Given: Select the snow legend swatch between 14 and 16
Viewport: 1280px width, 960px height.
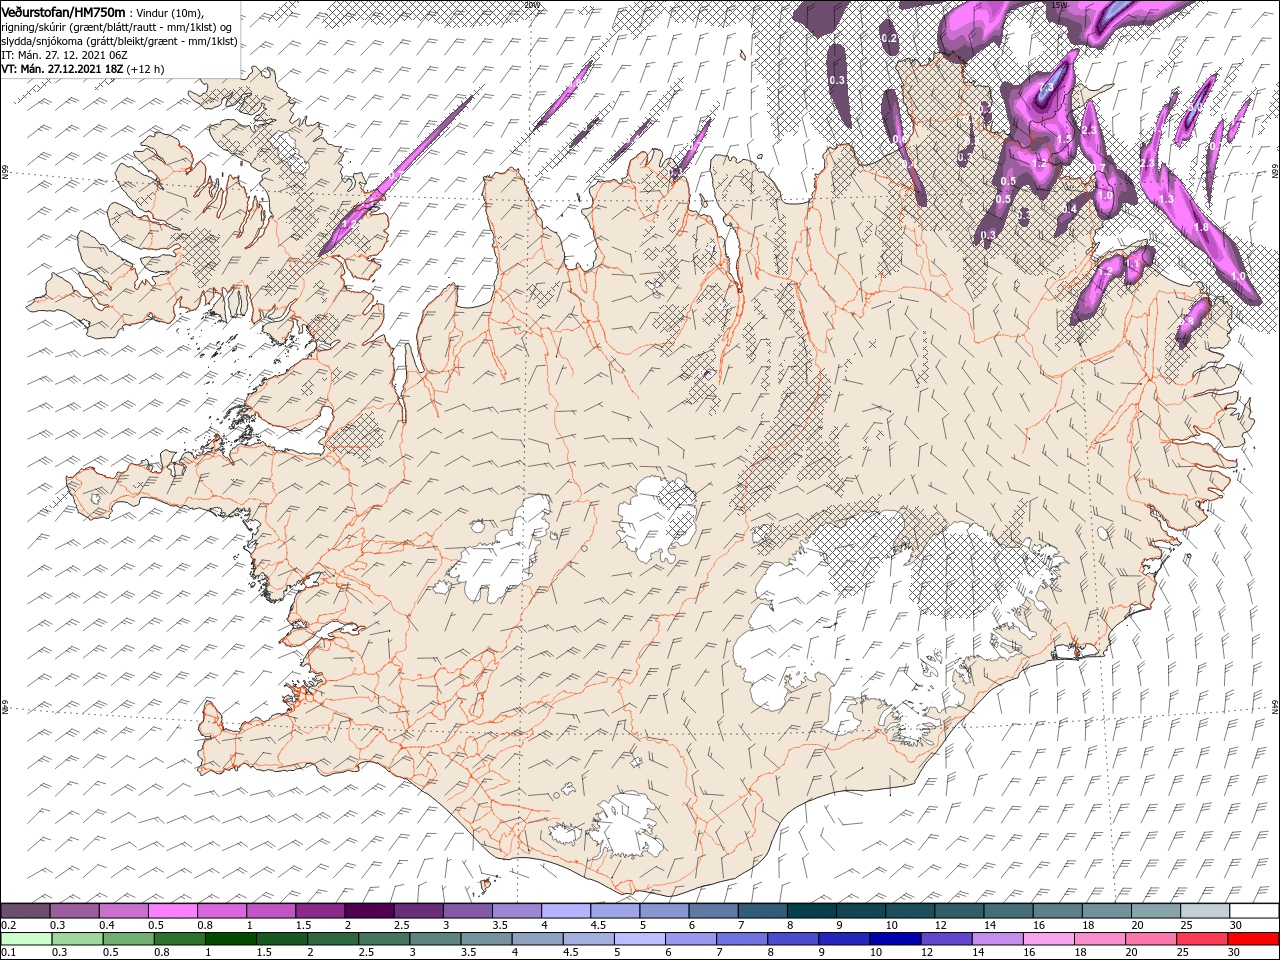Looking at the screenshot, I should (x=1009, y=910).
